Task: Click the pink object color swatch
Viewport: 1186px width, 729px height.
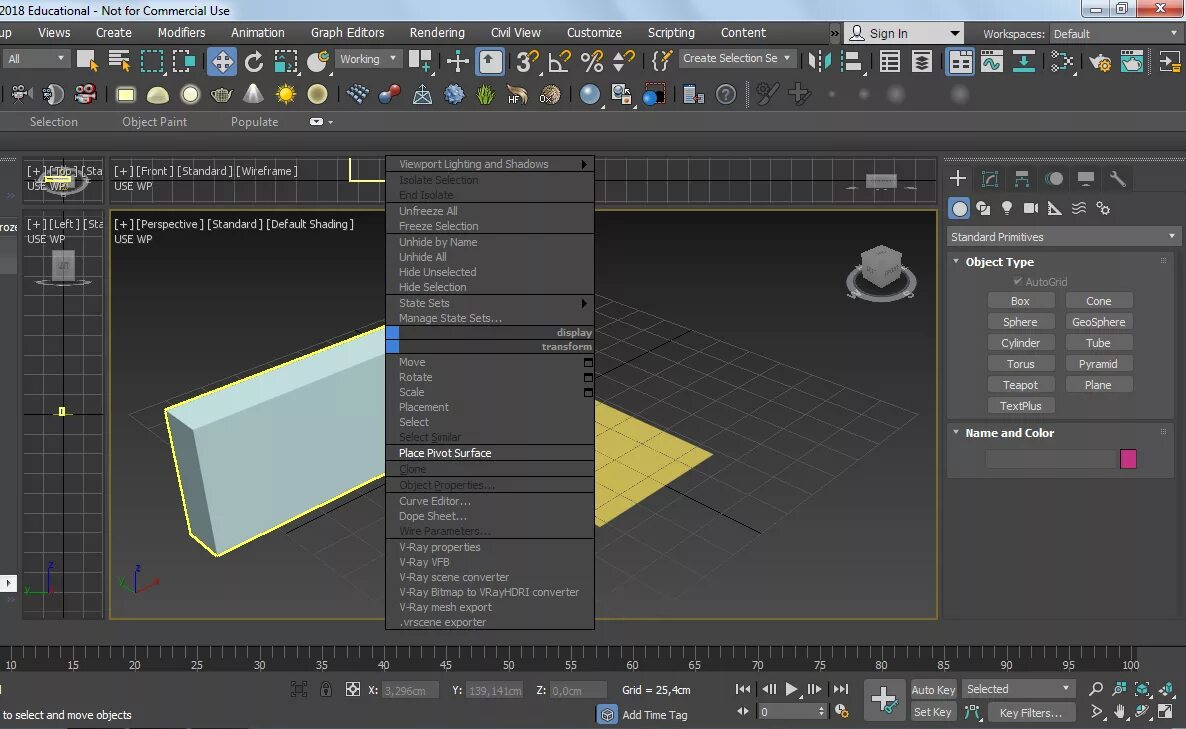Action: coord(1128,459)
